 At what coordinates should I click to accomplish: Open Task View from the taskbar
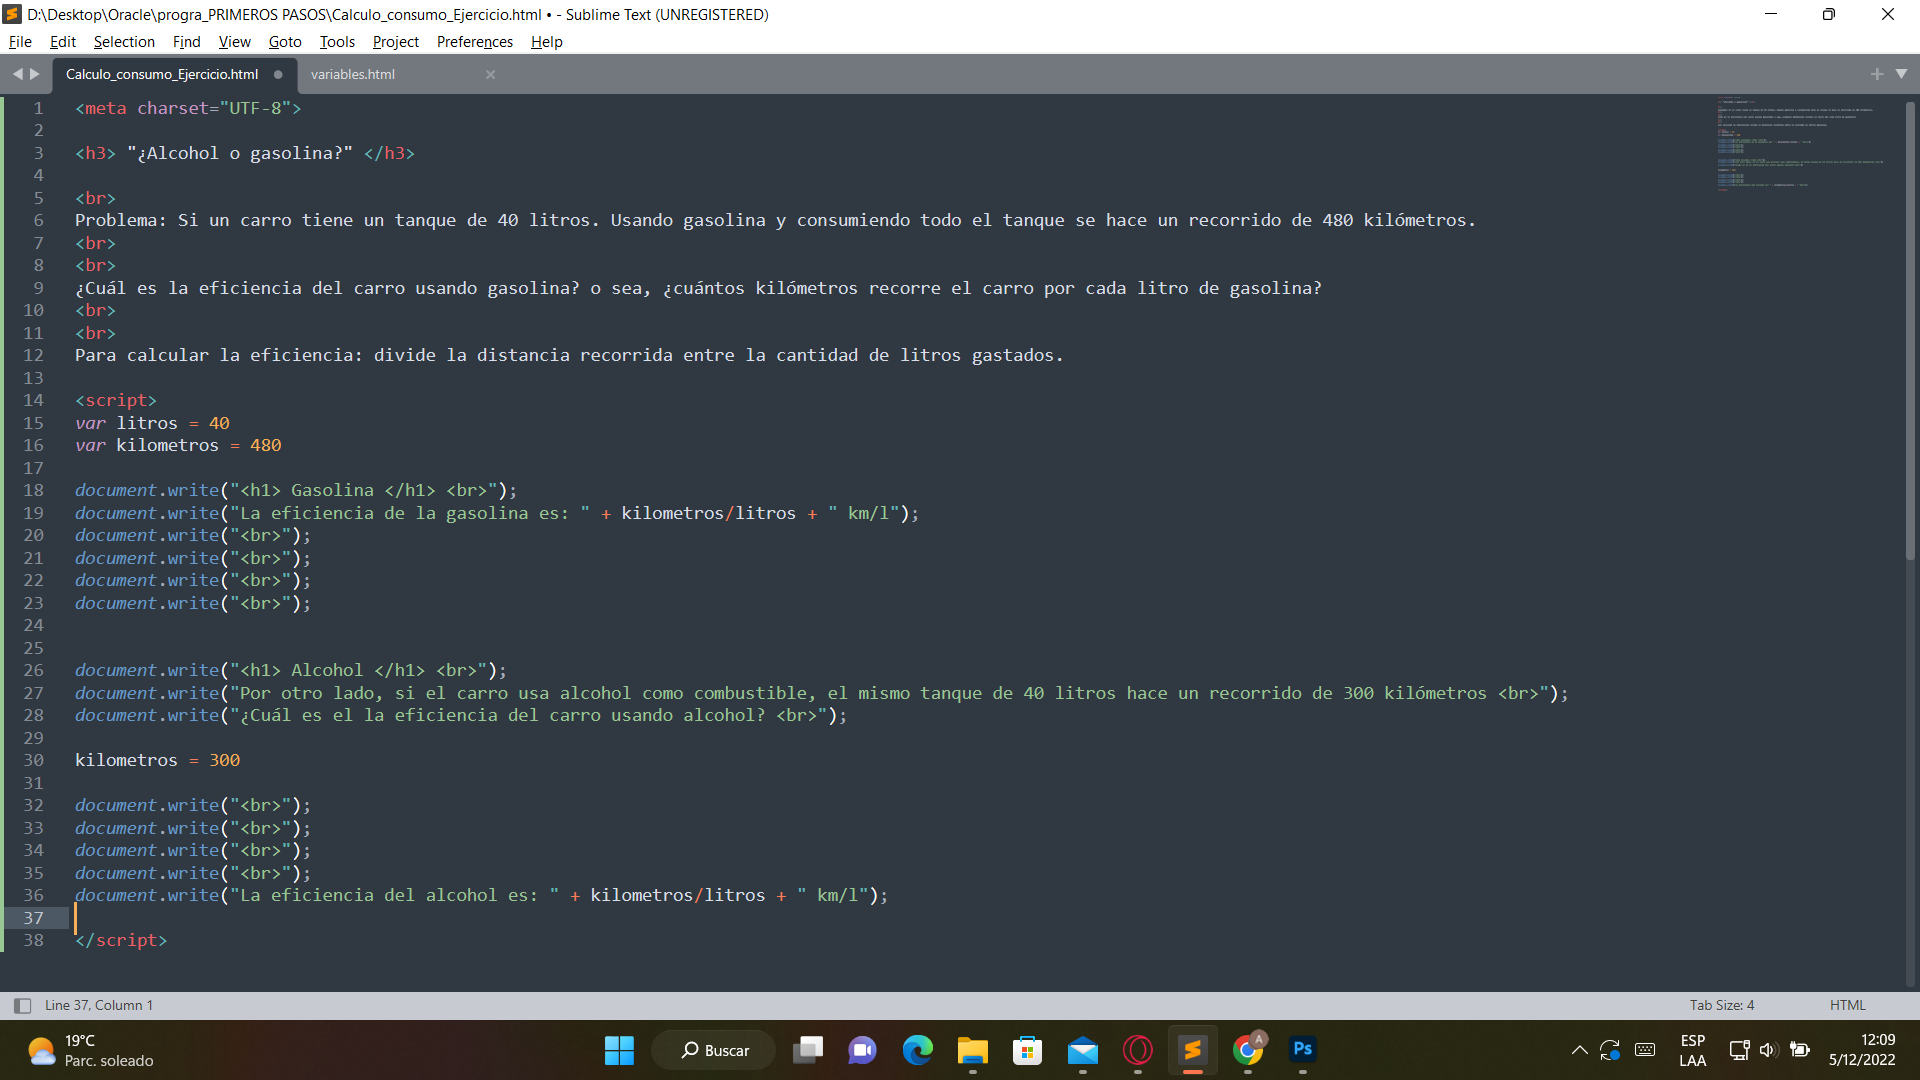(x=808, y=1050)
